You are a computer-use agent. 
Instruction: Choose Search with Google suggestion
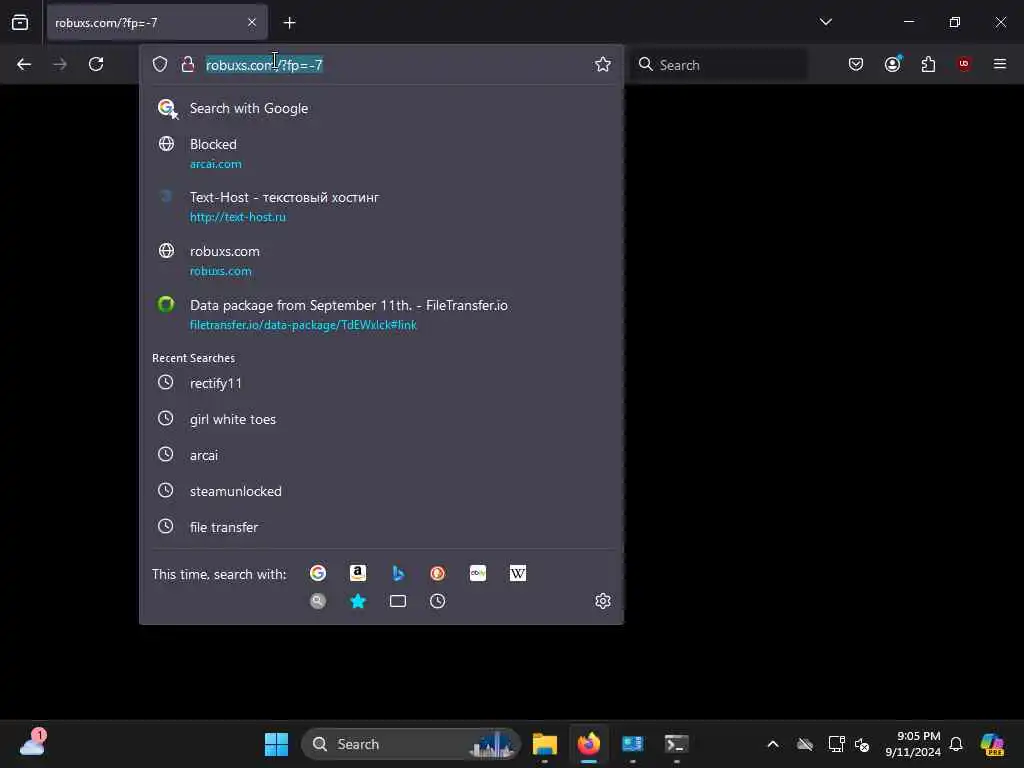(381, 108)
